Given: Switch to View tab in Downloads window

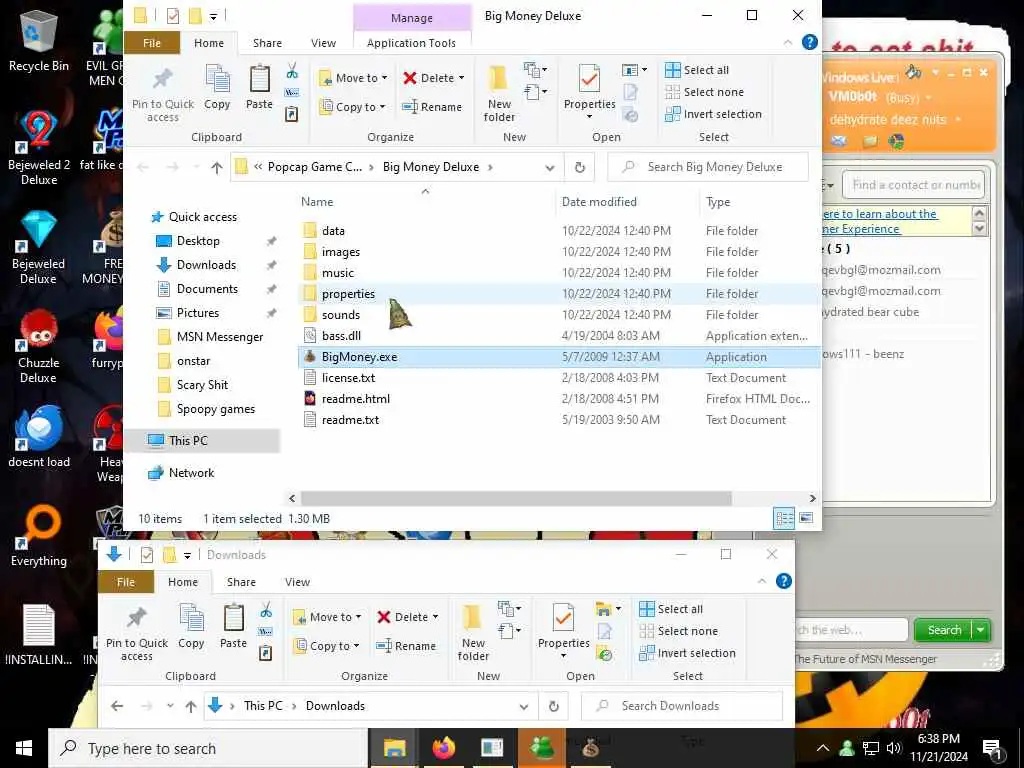Looking at the screenshot, I should [x=297, y=583].
